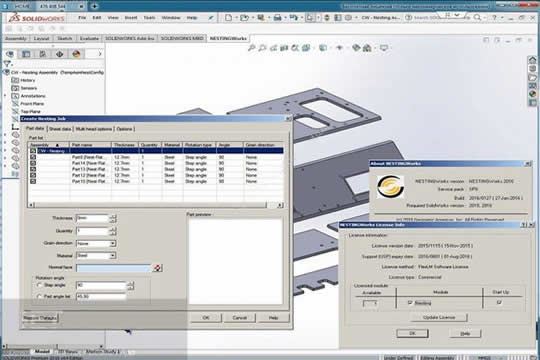Click the Print icon in toolbar
Image resolution: width=540 pixels, height=360 pixels.
[x=277, y=18]
